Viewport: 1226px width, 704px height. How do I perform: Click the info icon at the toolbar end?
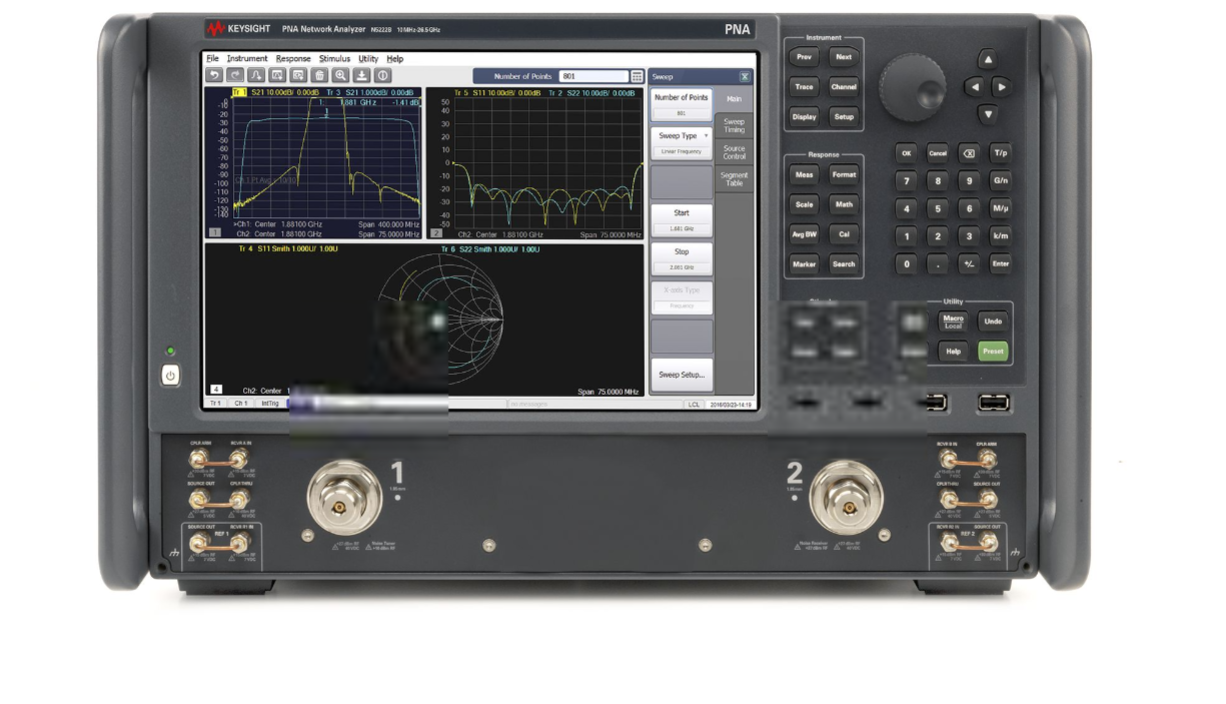pos(383,75)
